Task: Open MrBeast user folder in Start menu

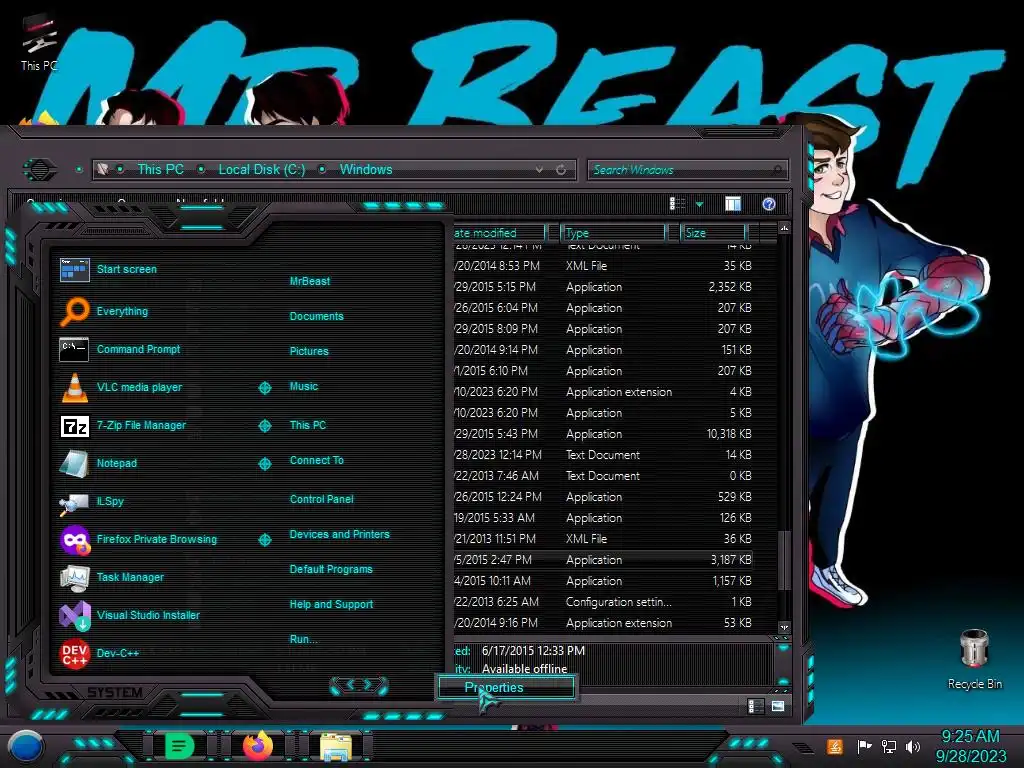Action: coord(310,281)
